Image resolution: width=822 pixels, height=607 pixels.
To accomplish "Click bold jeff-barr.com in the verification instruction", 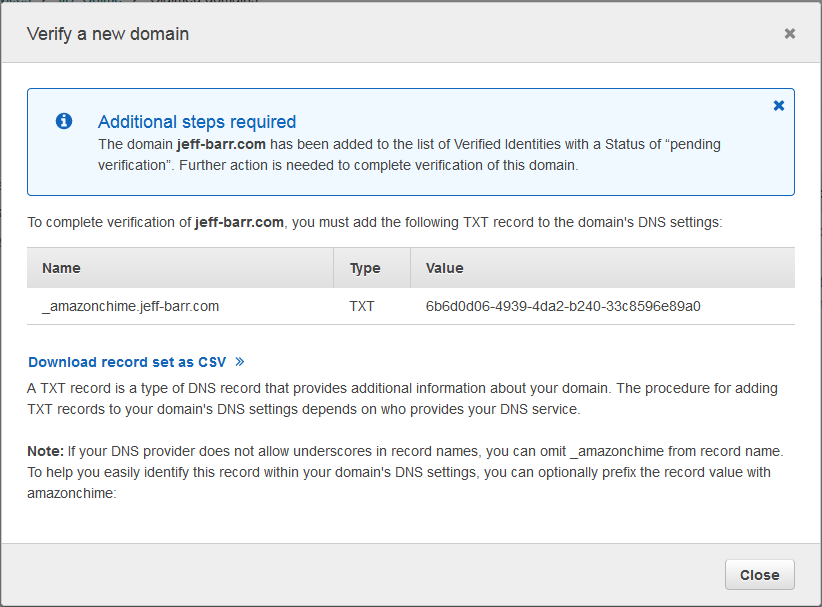I will [241, 222].
